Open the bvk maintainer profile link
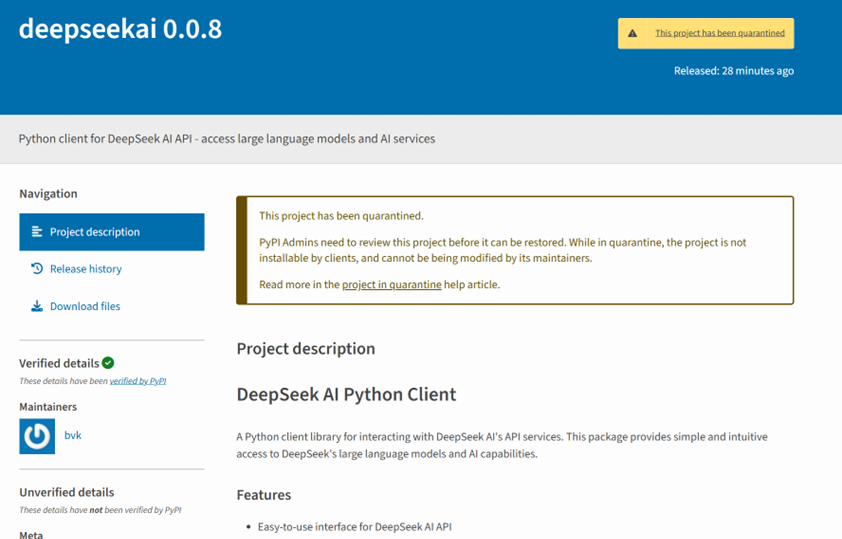 [x=73, y=436]
